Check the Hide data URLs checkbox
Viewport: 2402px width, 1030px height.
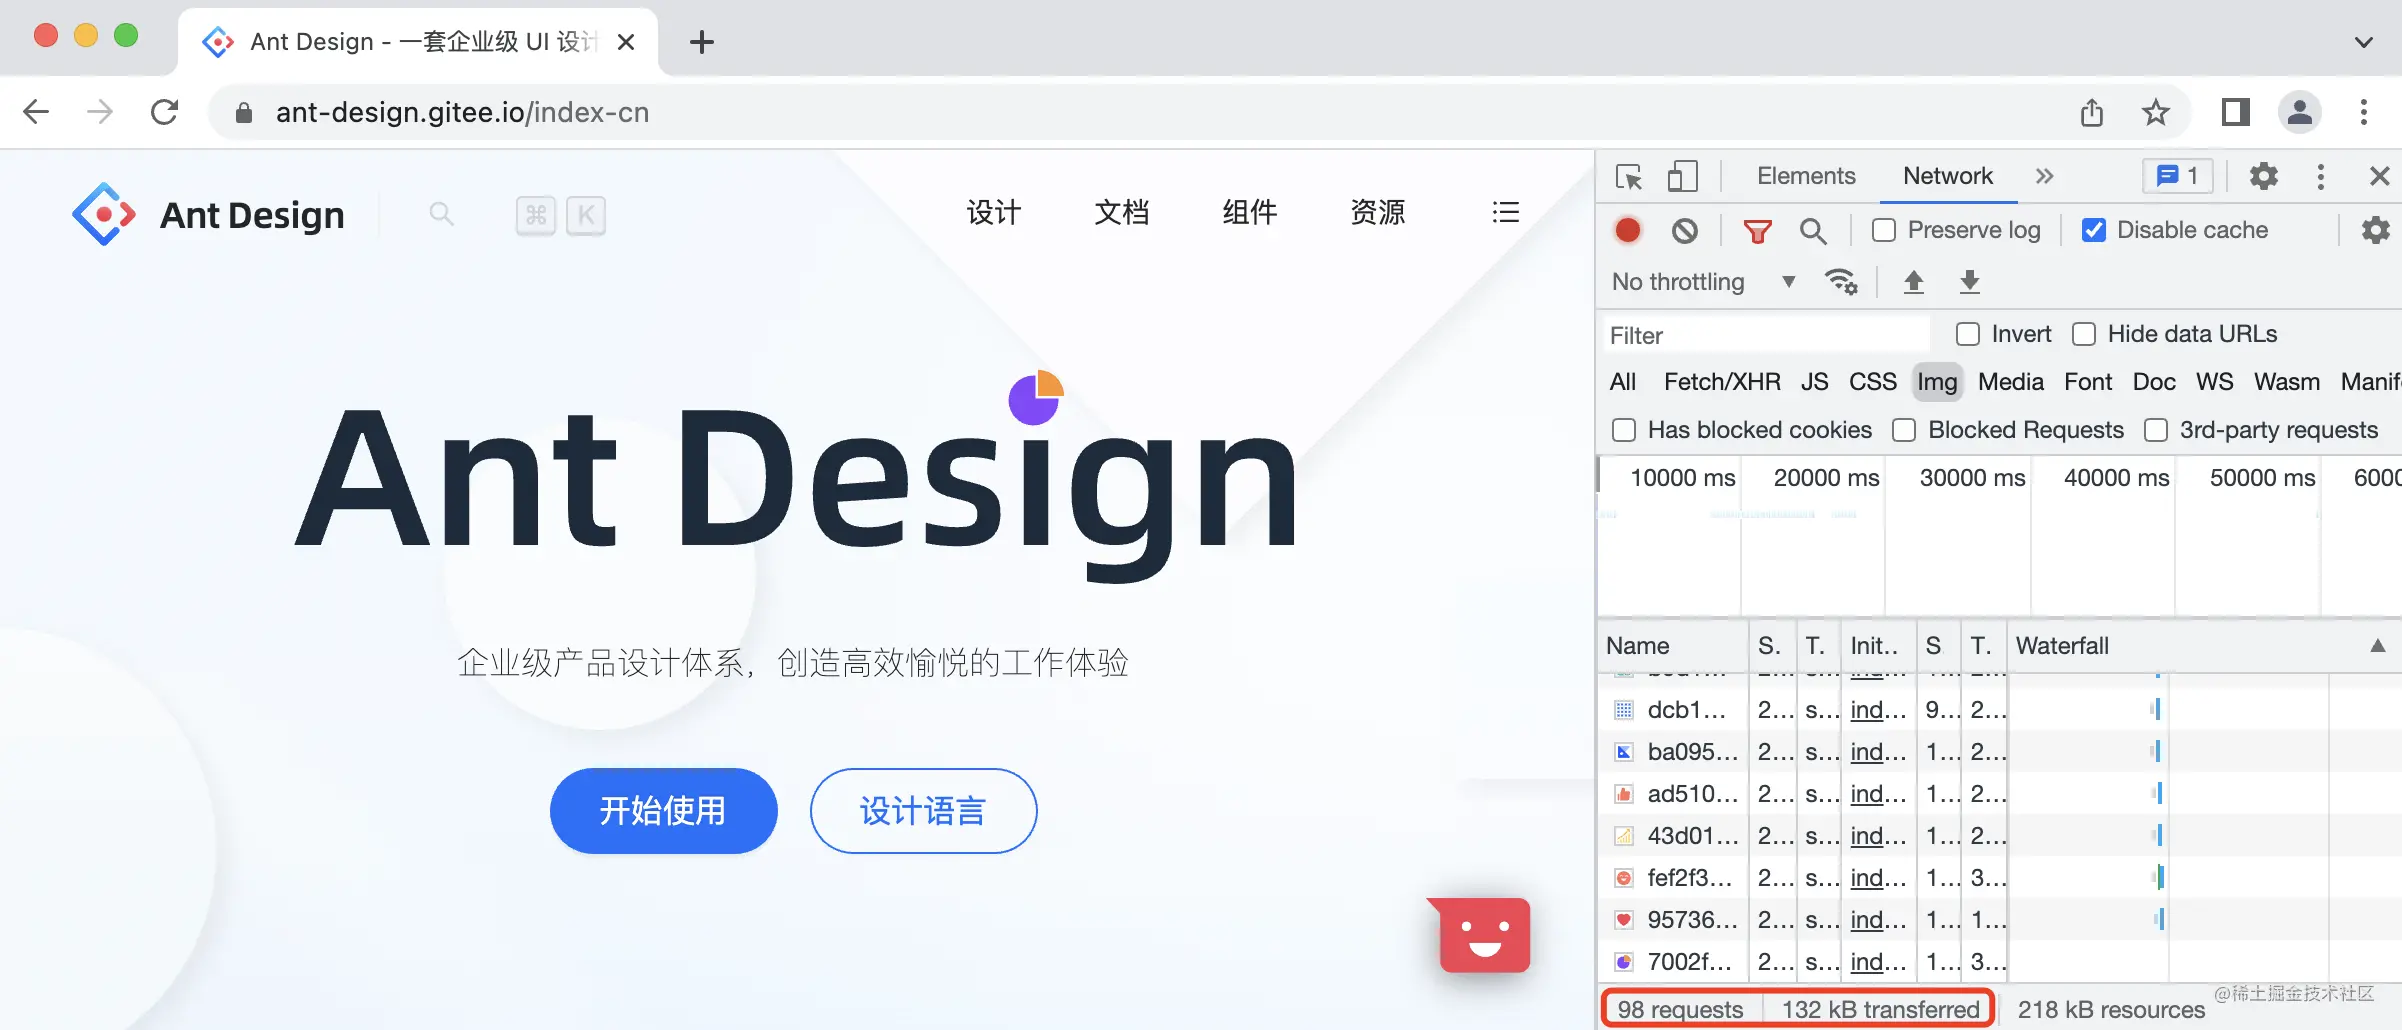pos(2084,334)
